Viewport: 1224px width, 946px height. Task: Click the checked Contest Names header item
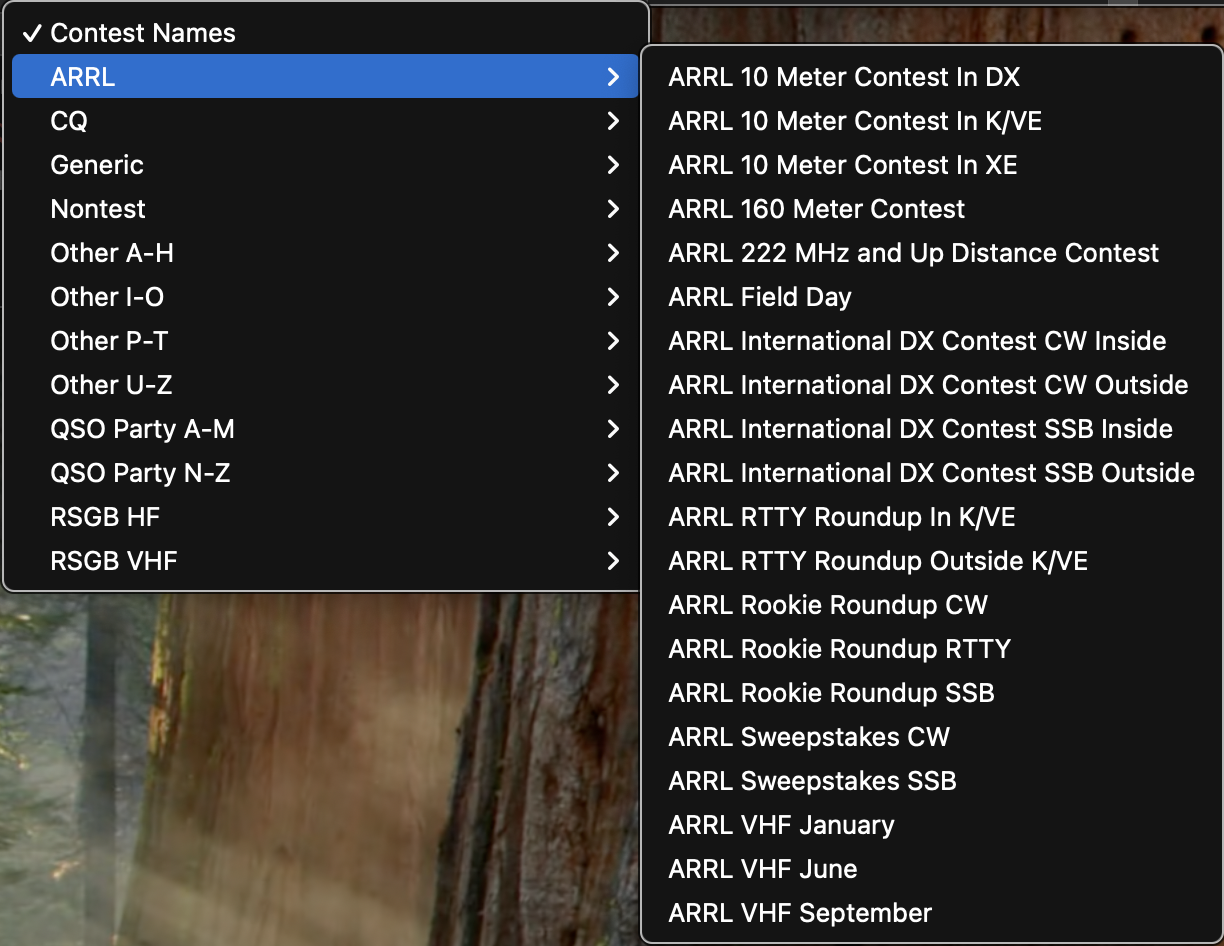[325, 33]
